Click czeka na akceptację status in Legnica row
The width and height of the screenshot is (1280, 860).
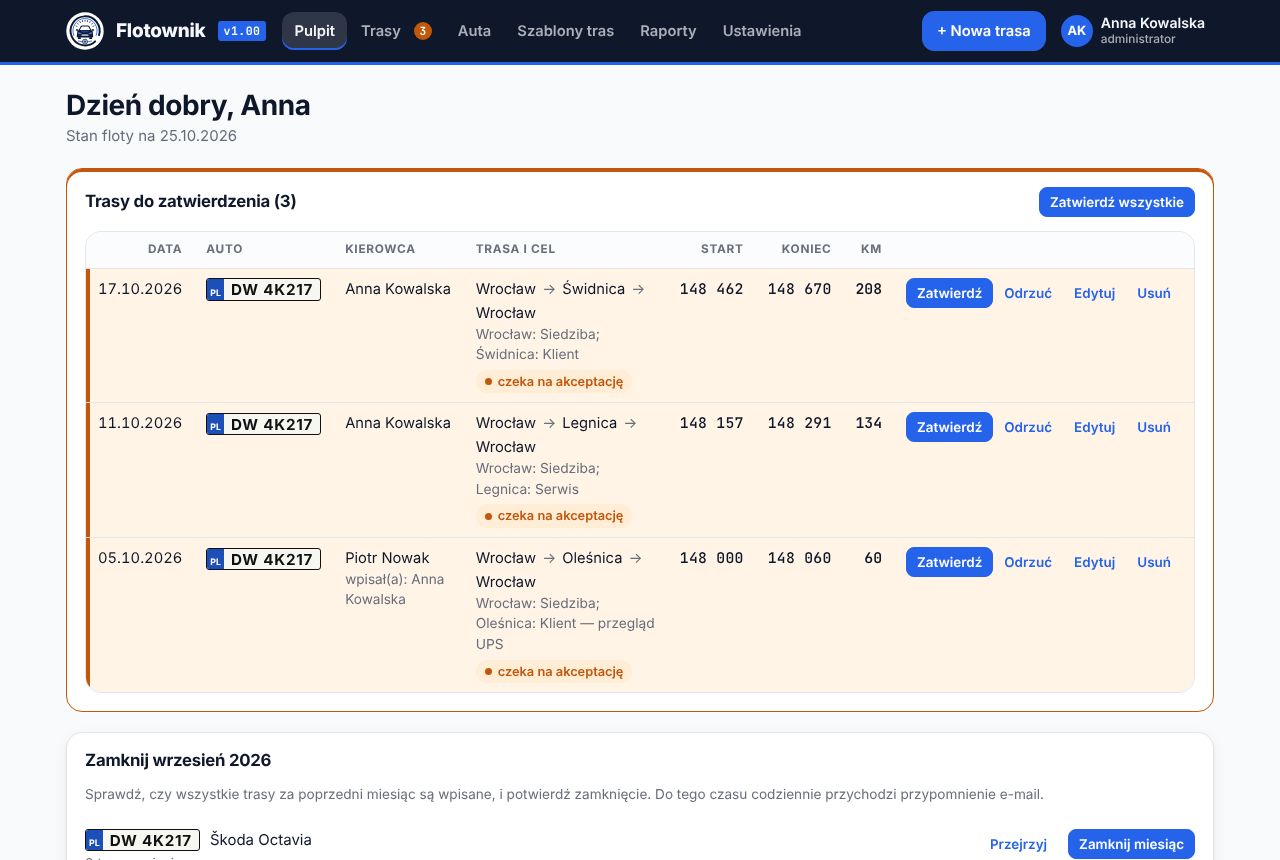coord(554,516)
